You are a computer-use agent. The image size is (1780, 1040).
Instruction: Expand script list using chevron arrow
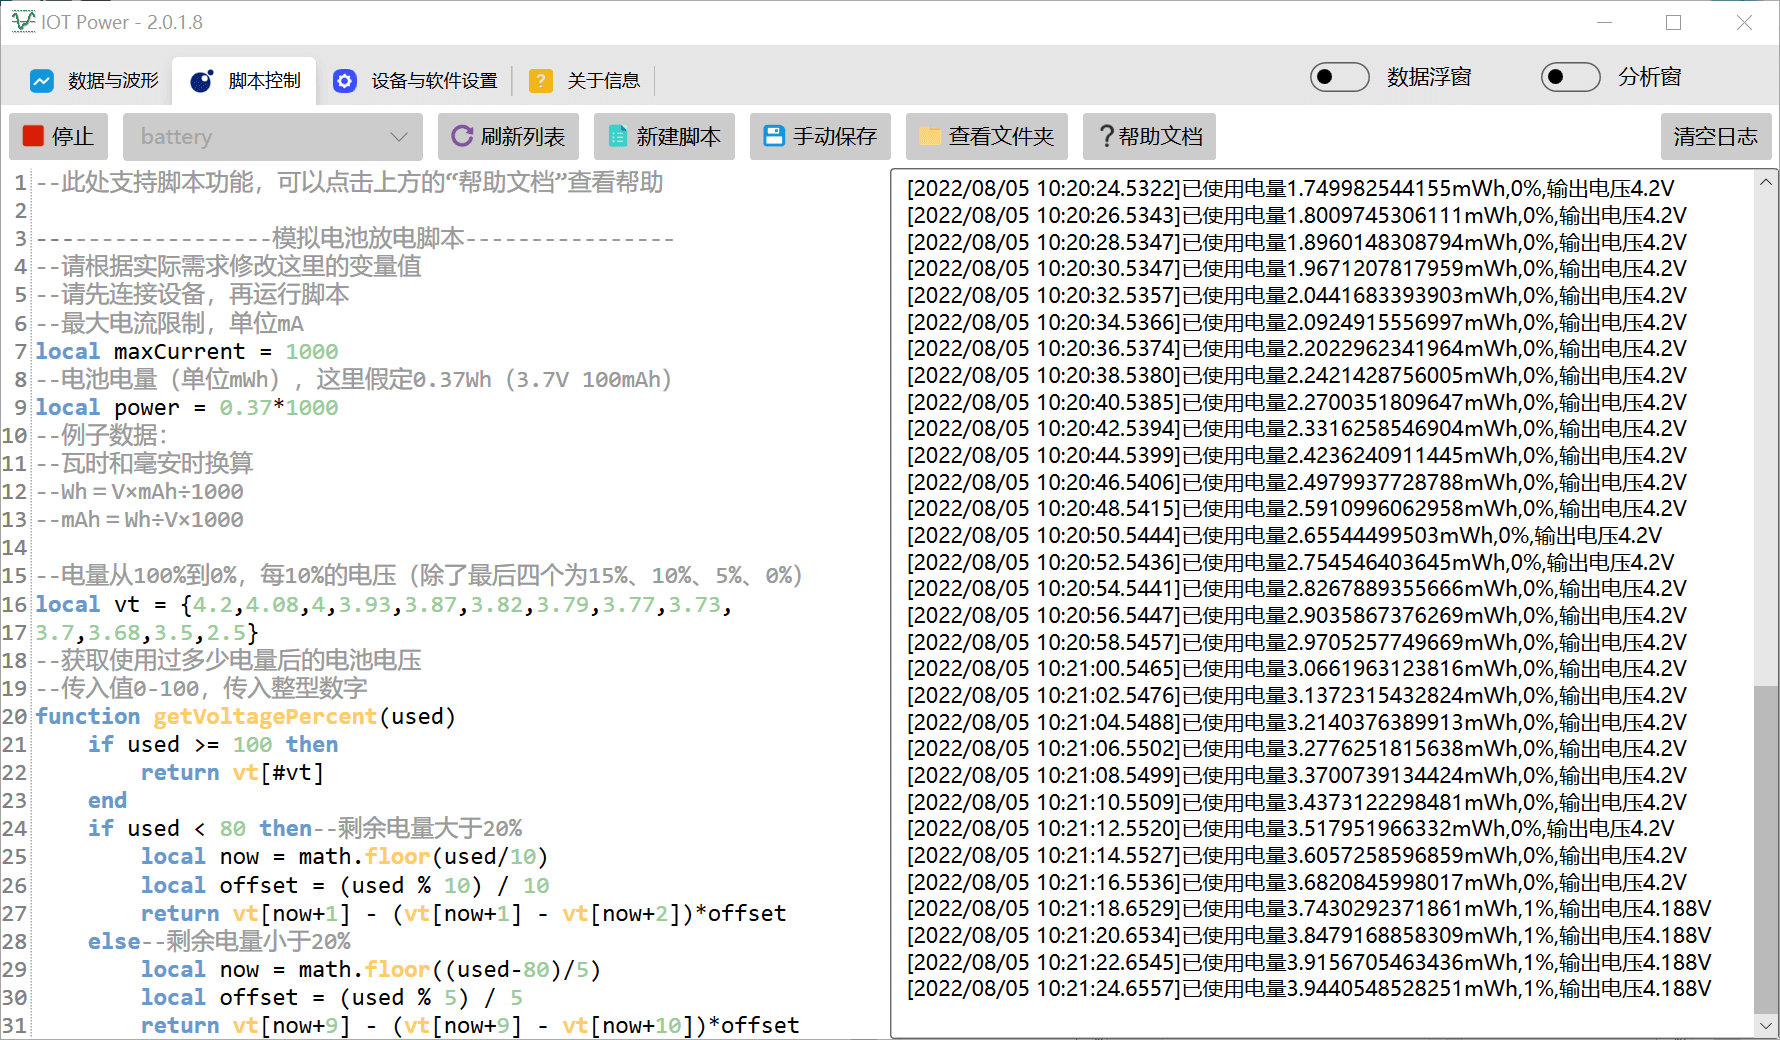coord(399,137)
